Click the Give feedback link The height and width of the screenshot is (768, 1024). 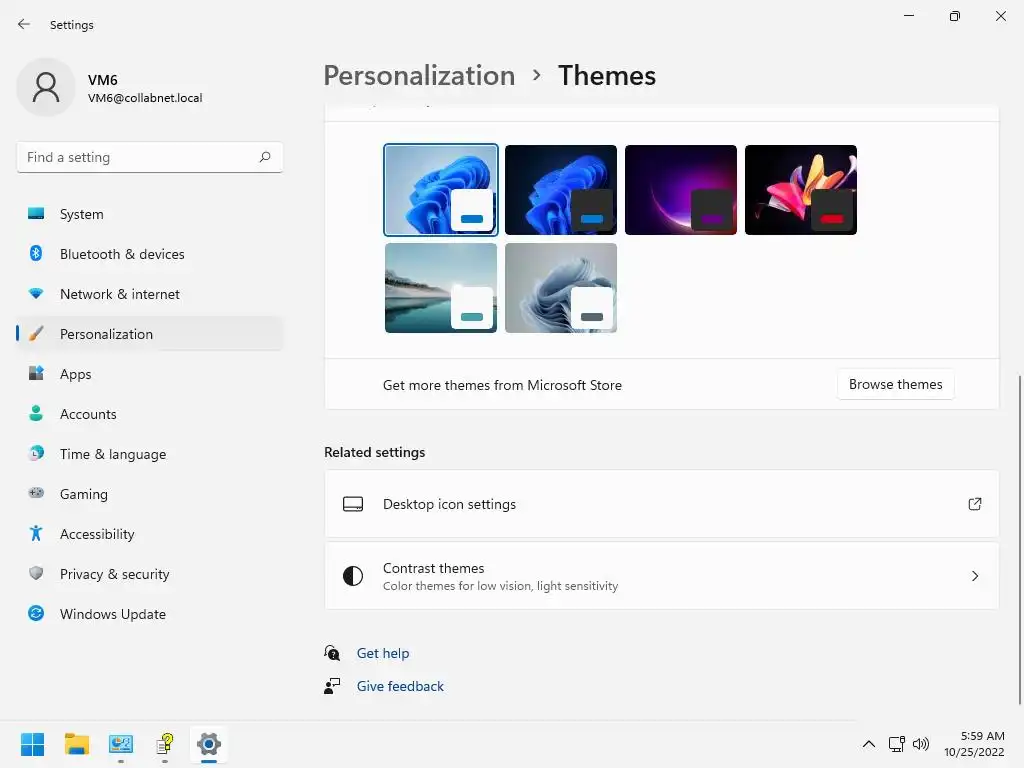click(400, 686)
